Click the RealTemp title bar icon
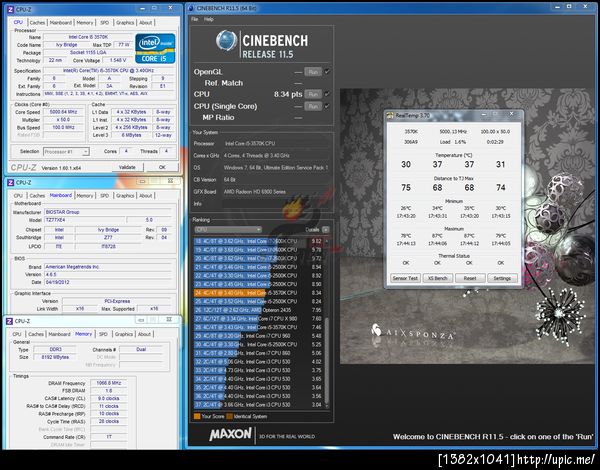The width and height of the screenshot is (600, 470). point(390,115)
